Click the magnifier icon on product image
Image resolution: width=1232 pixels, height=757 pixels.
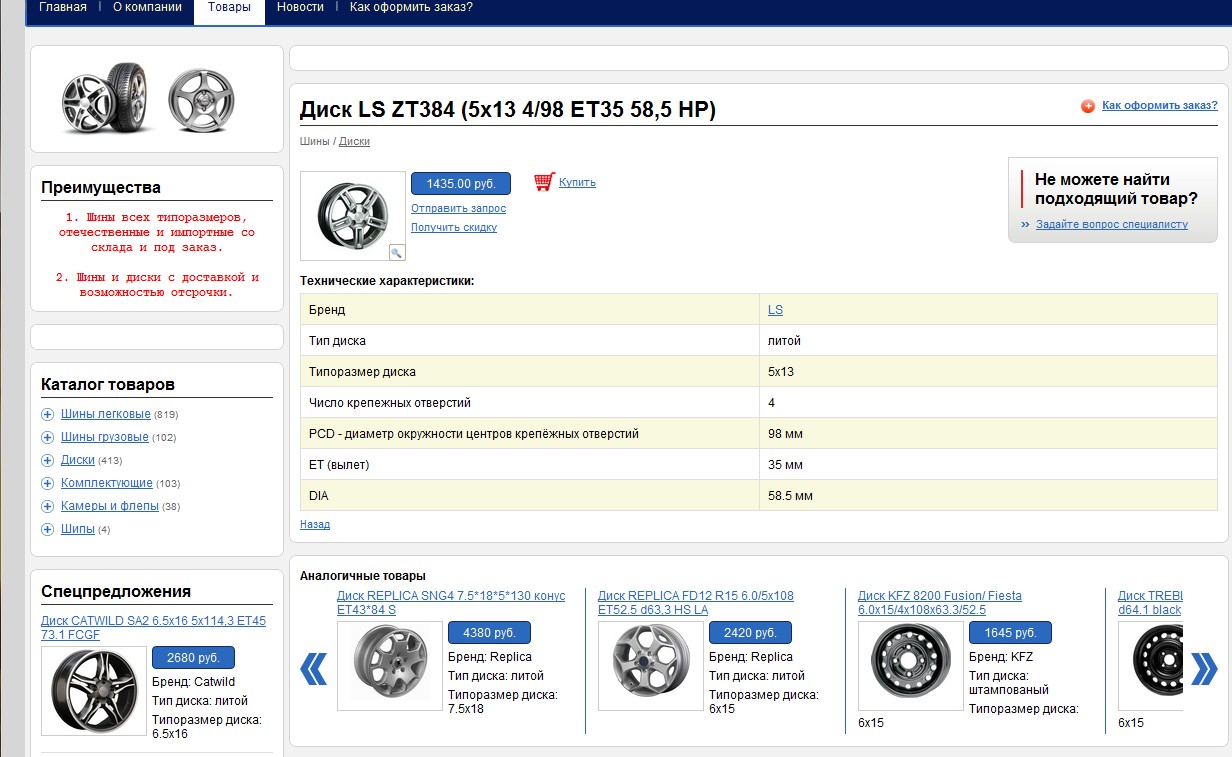[396, 252]
